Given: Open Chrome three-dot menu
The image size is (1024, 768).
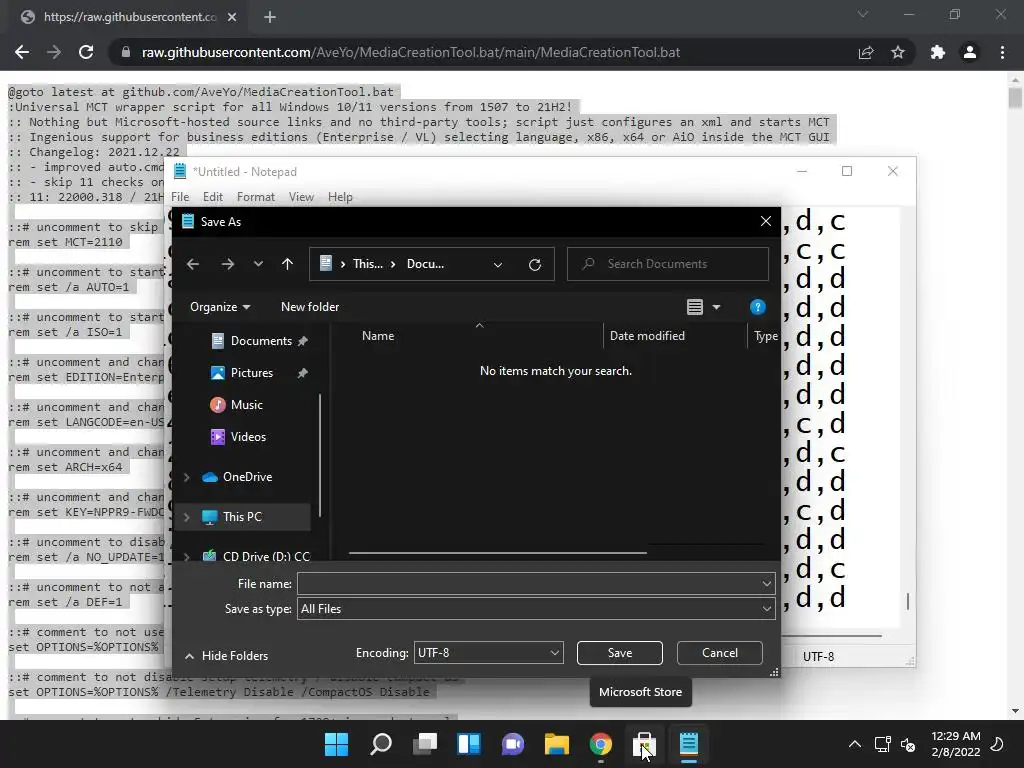Looking at the screenshot, I should pos(1002,52).
